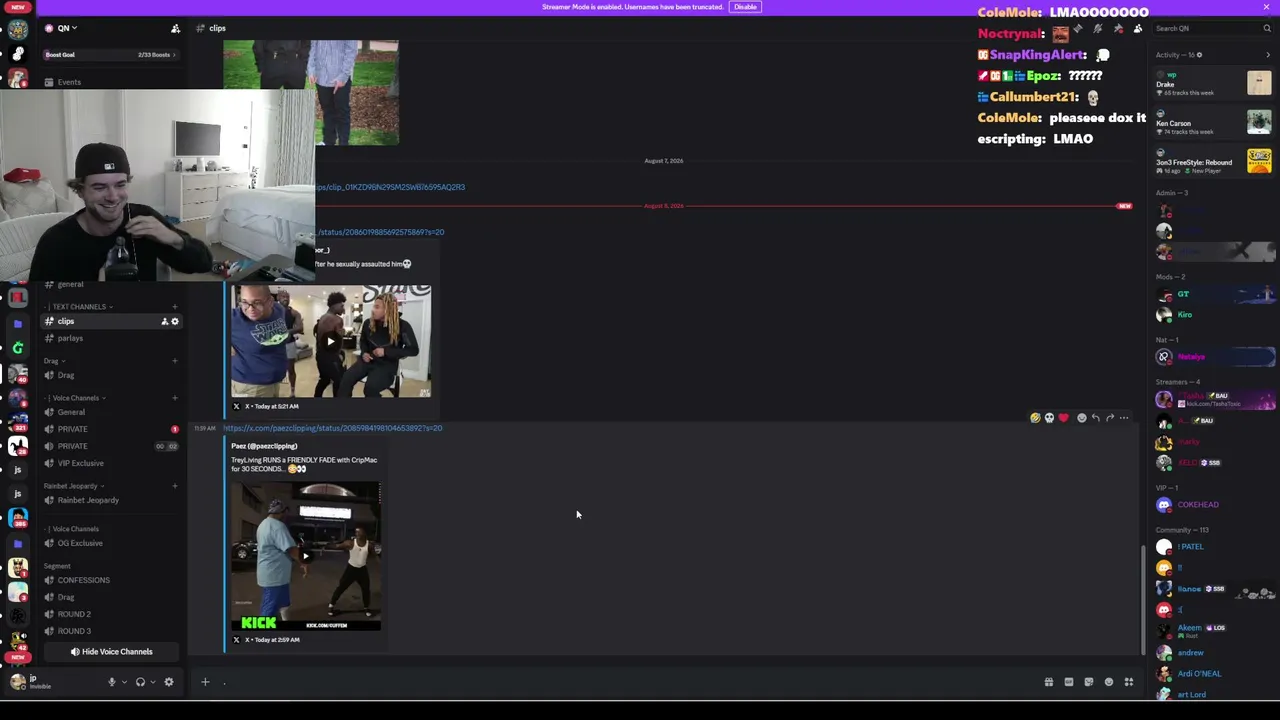1280x720 pixels.
Task: Open the Apps launcher icon in message bar
Action: (x=1128, y=682)
